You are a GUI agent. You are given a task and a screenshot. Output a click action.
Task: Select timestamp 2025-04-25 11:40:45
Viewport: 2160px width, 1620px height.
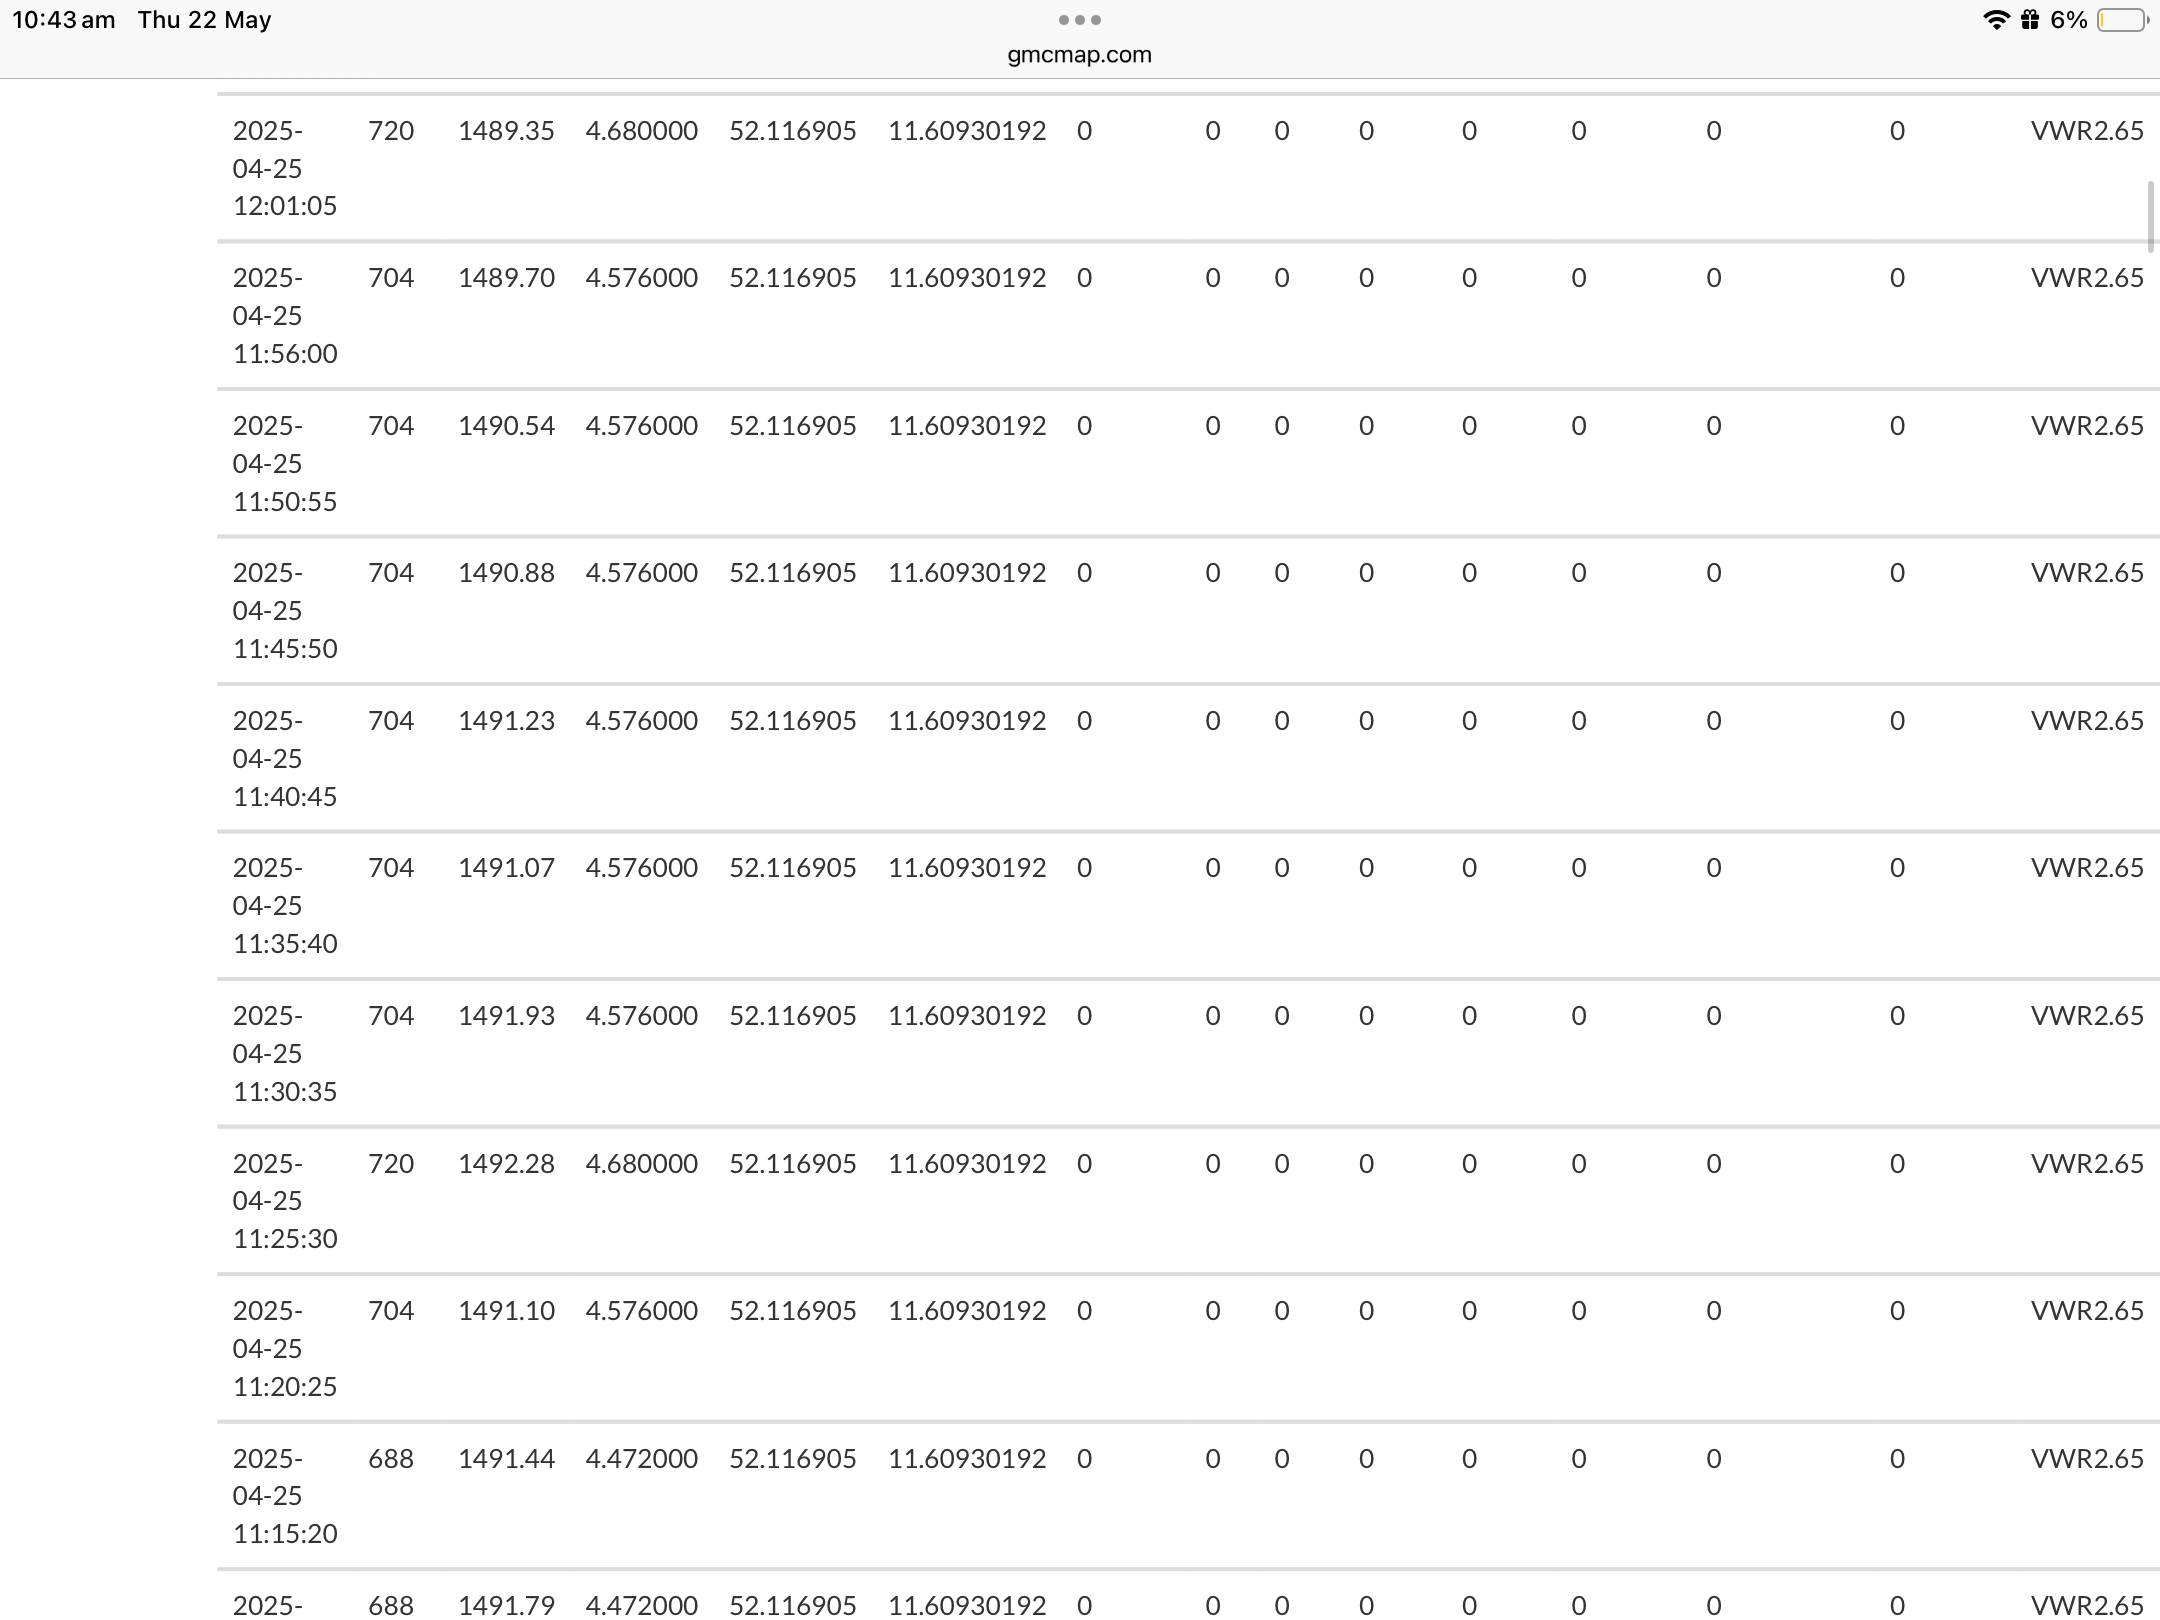pos(285,758)
